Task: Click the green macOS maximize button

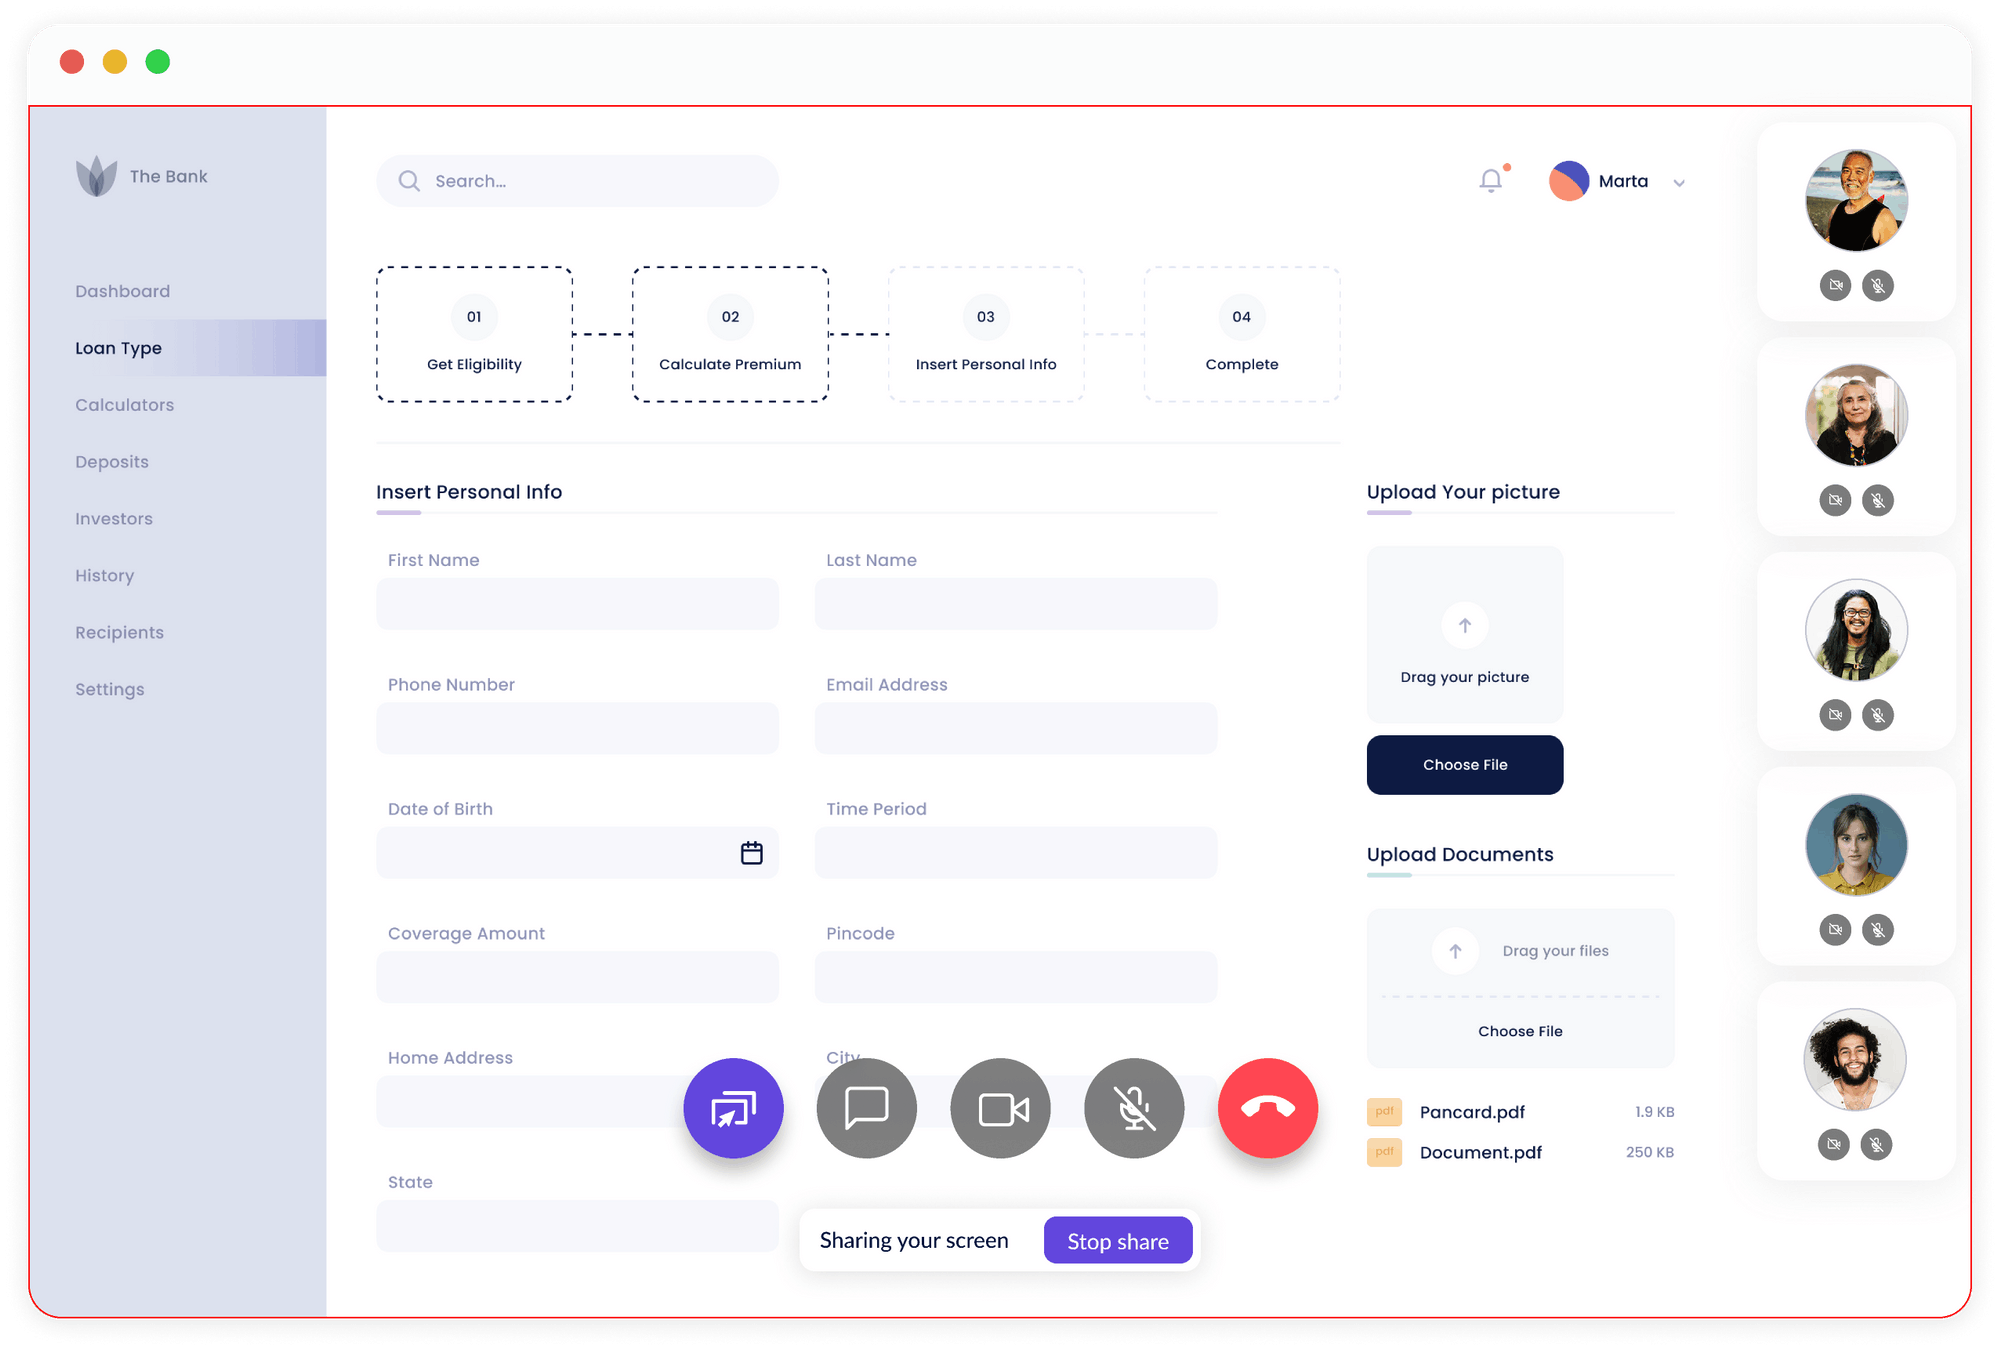Action: [158, 62]
